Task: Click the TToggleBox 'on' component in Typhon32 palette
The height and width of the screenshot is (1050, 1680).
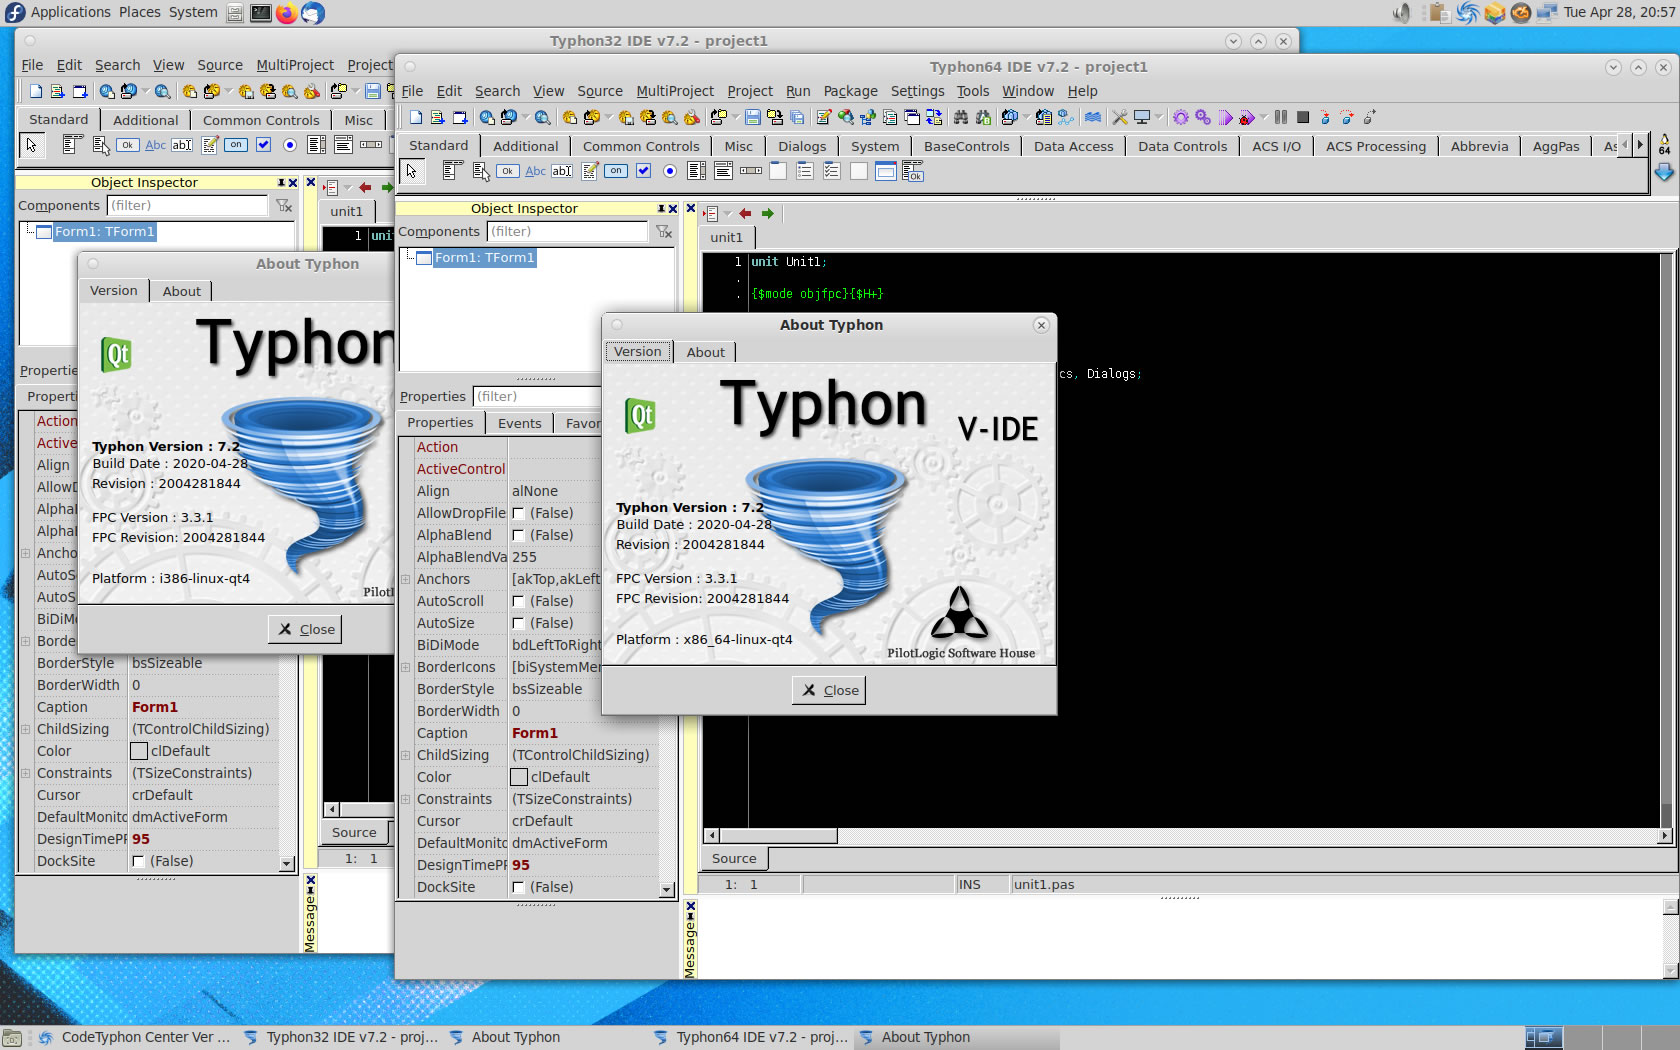Action: 236,145
